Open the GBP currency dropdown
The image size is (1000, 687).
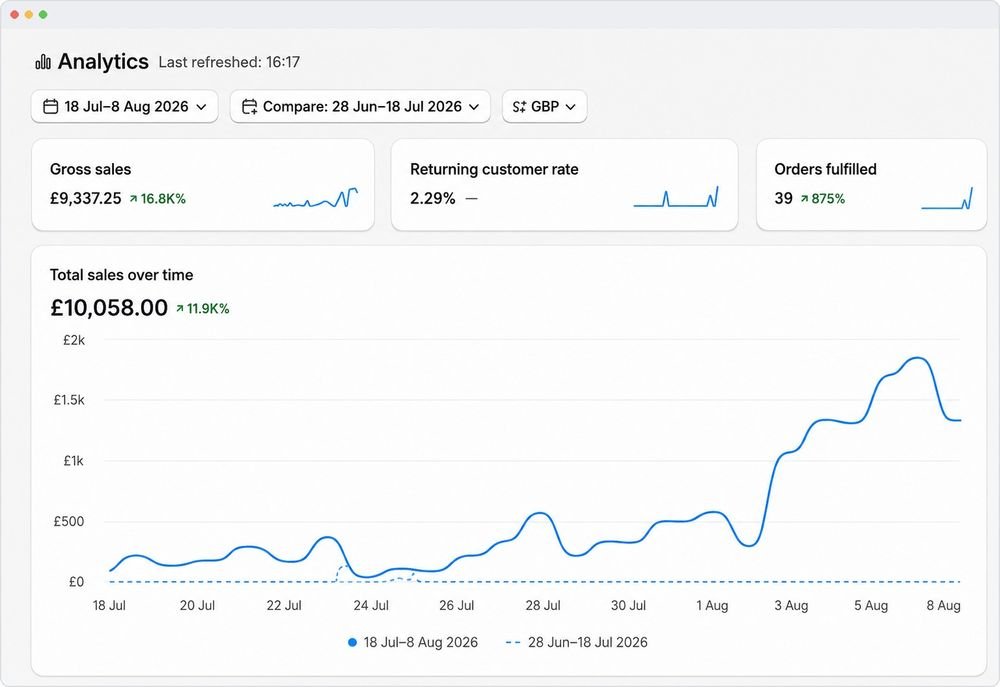point(545,107)
